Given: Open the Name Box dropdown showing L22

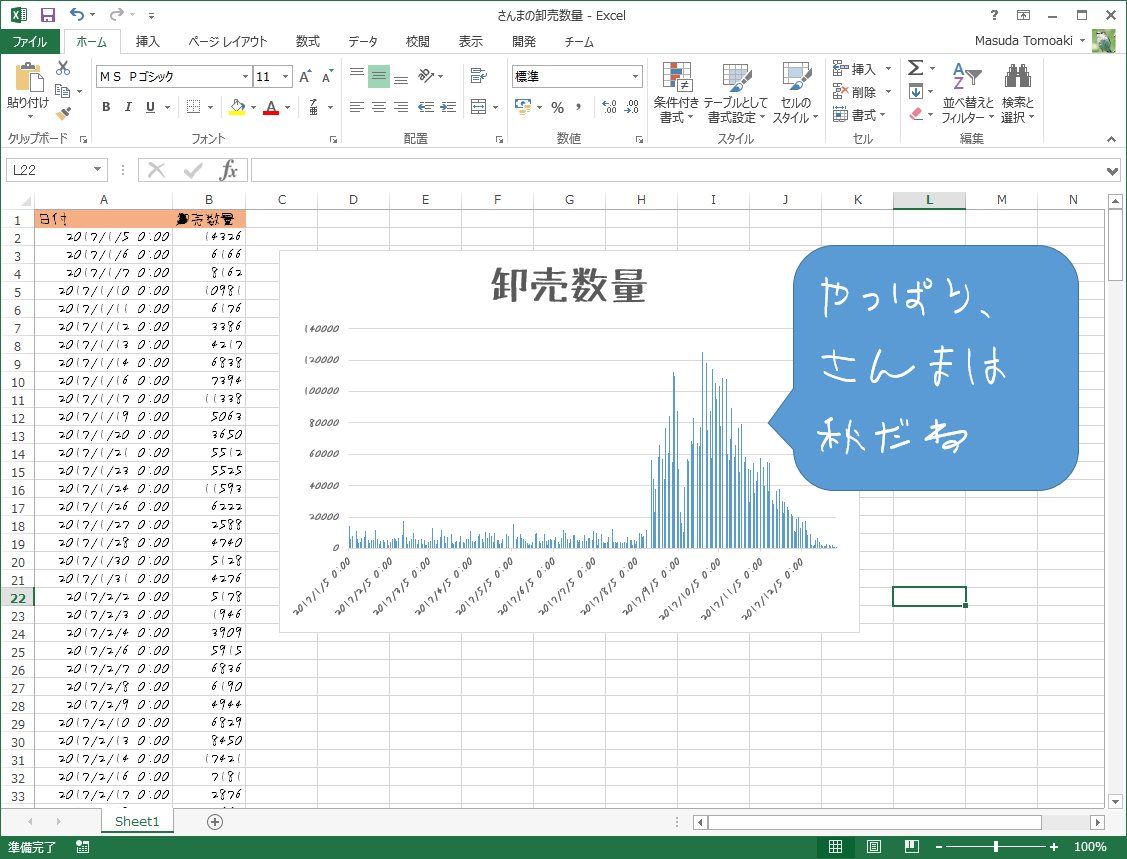Looking at the screenshot, I should pos(97,170).
